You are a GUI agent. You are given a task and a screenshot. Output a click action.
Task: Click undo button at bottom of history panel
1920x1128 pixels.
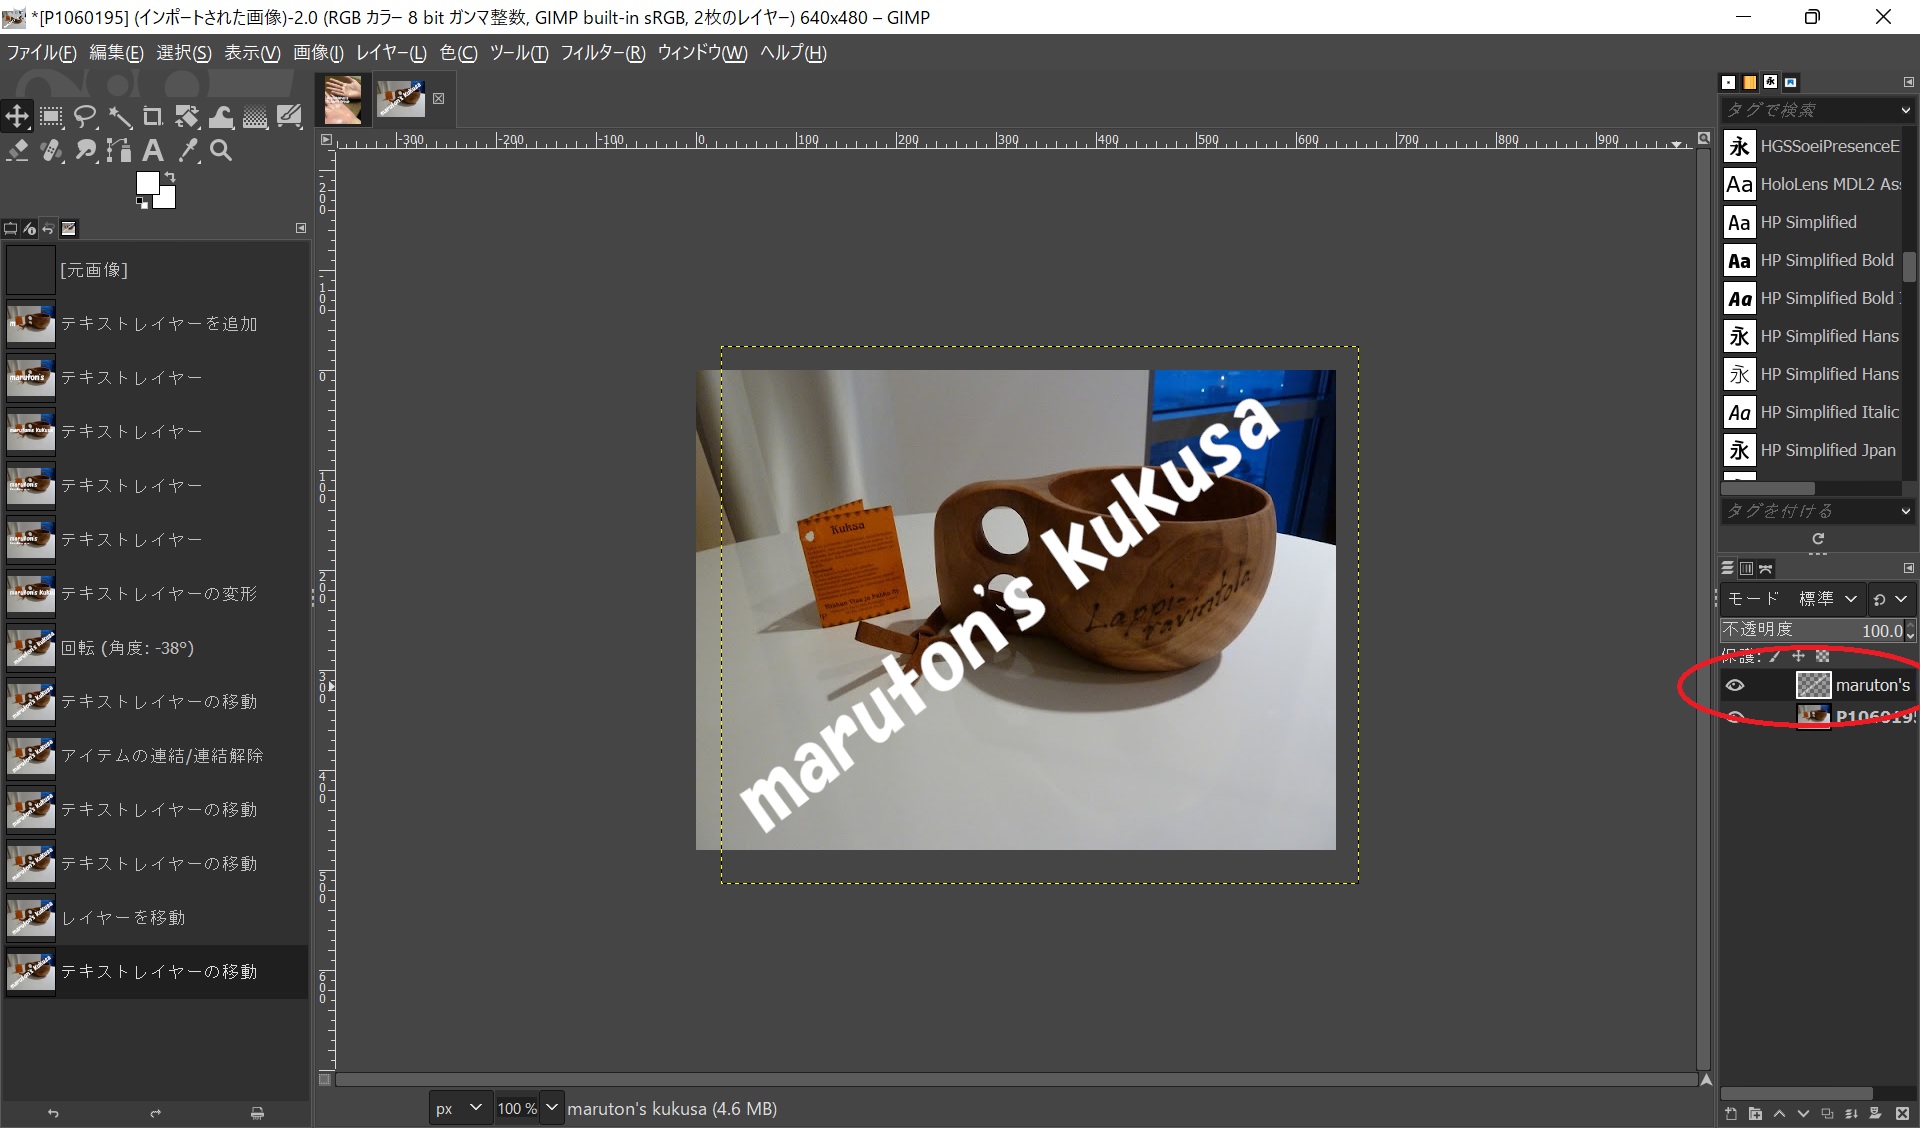tap(53, 1113)
